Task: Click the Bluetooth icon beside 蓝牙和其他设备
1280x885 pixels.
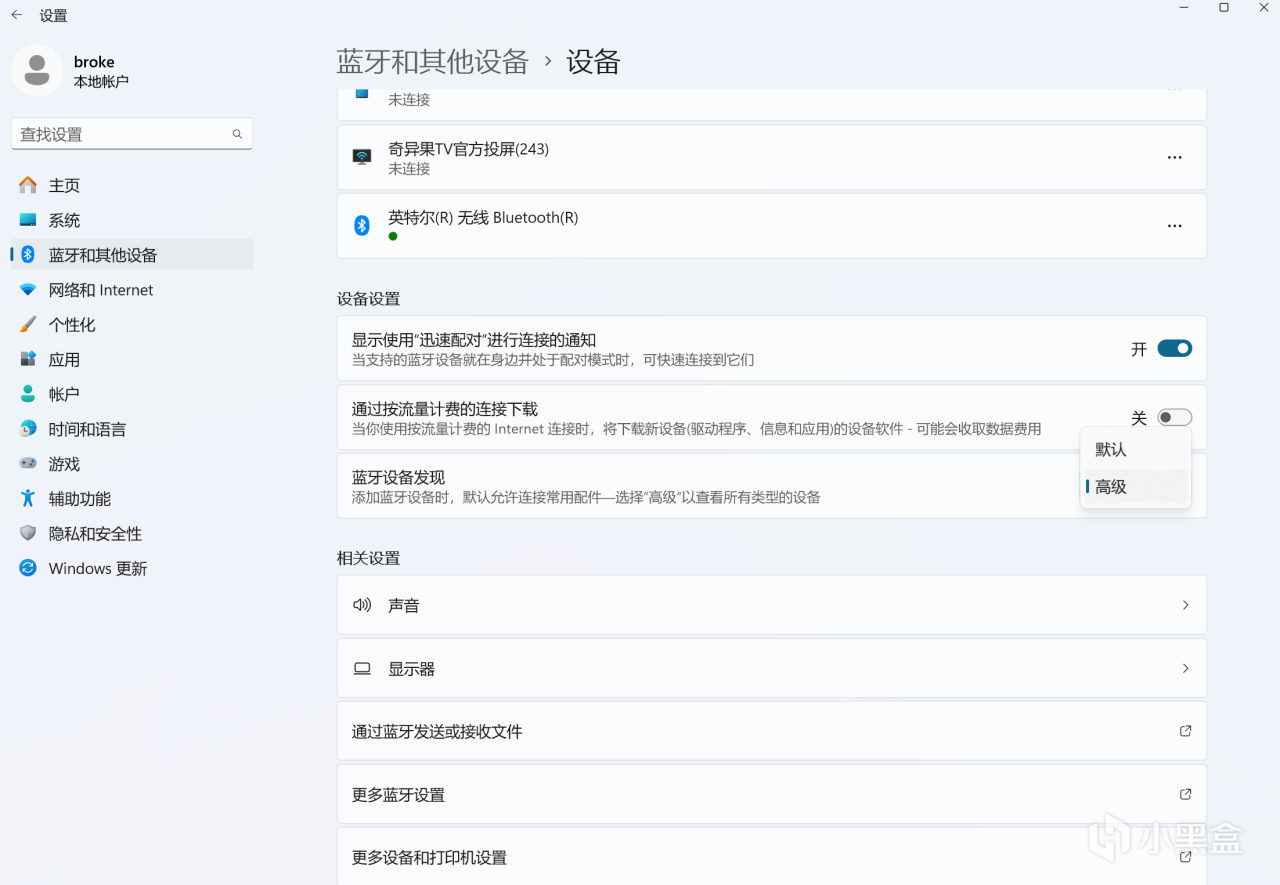Action: coord(28,255)
